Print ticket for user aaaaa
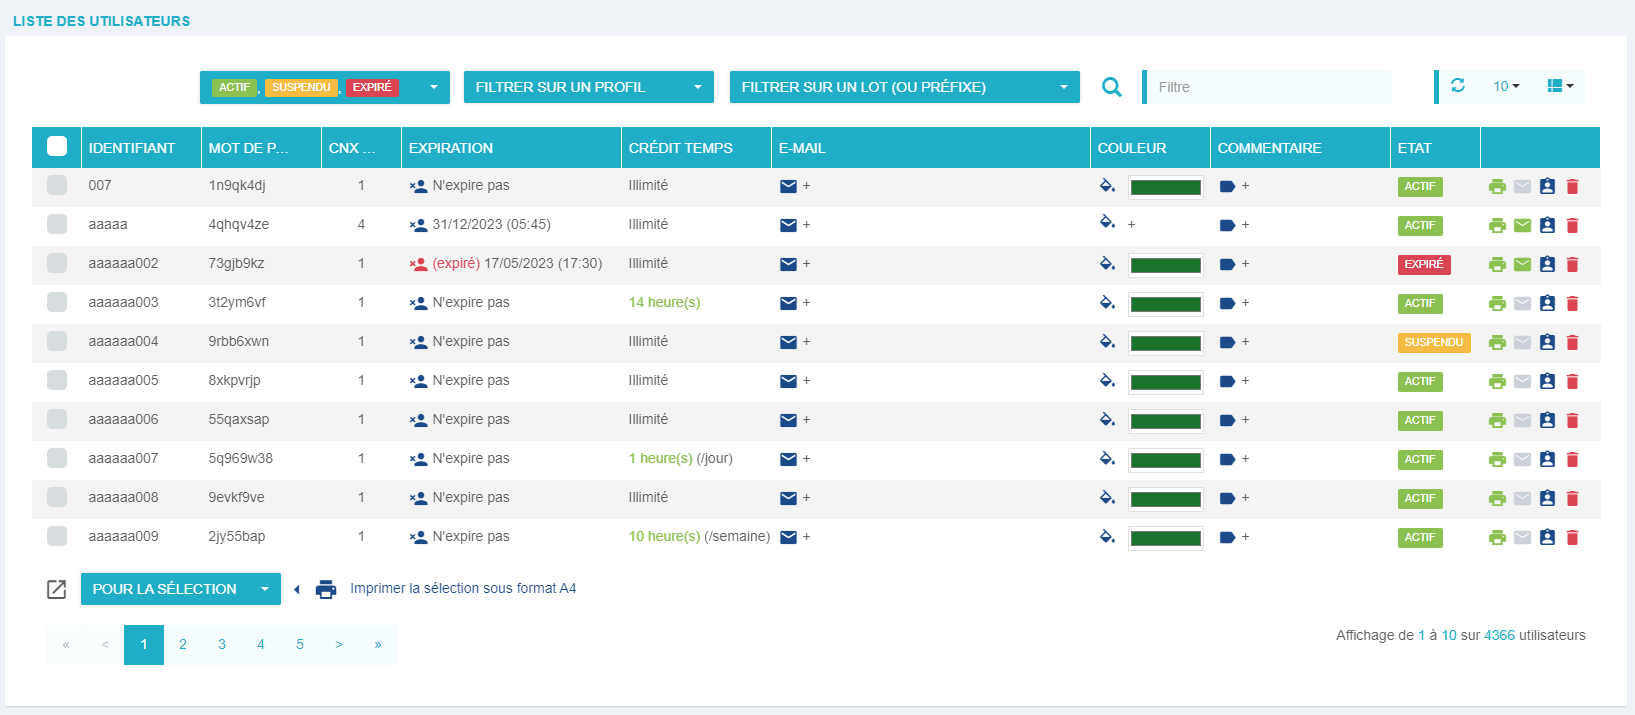The image size is (1635, 715). pyautogui.click(x=1497, y=225)
